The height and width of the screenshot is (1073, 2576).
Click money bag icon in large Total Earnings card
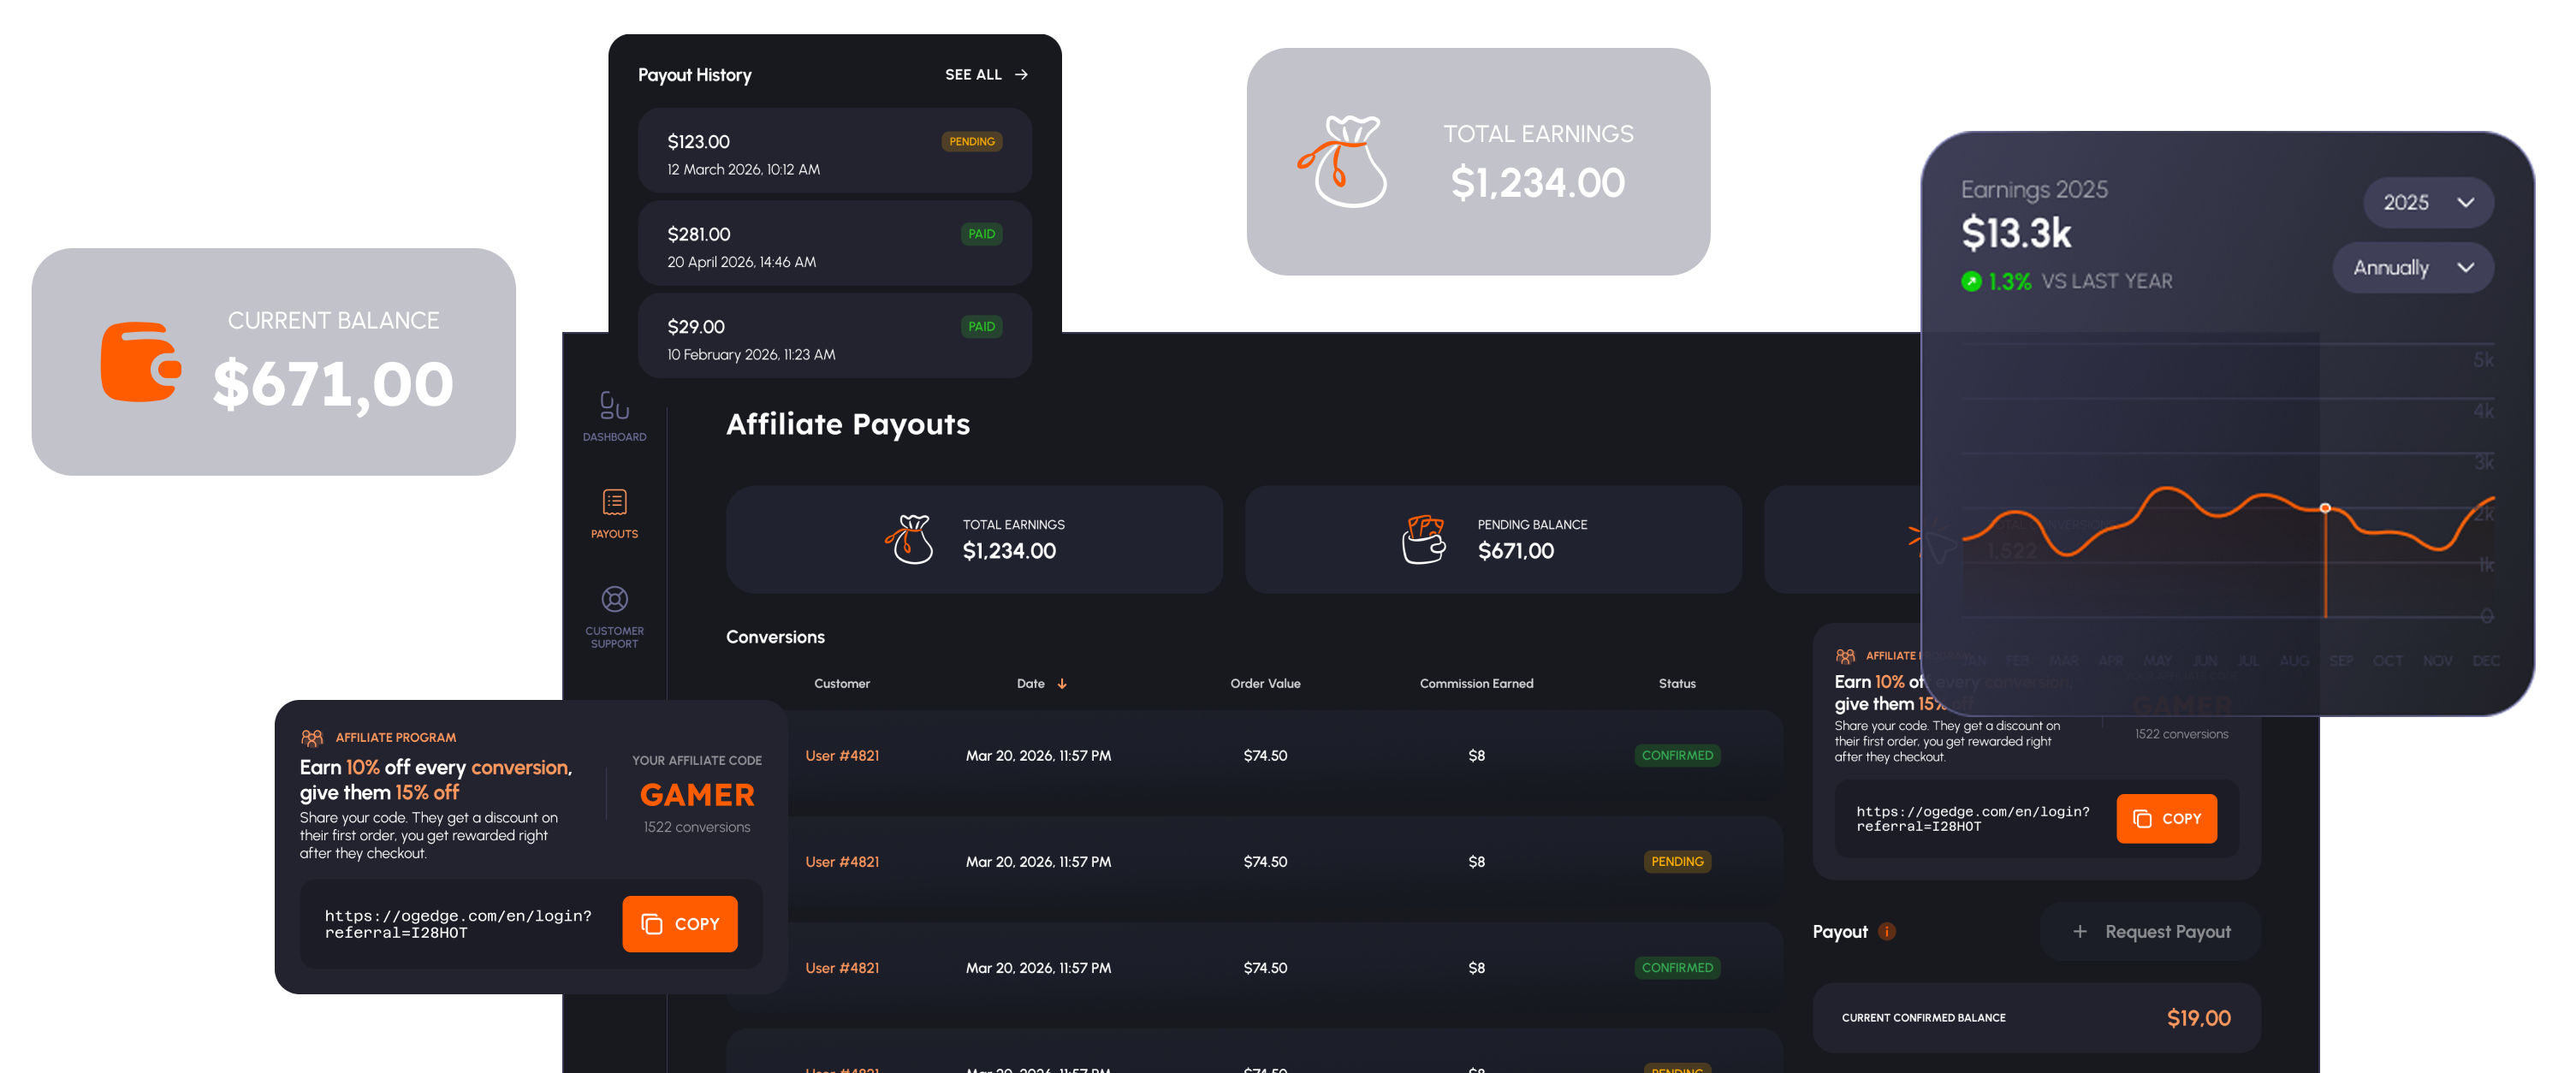click(x=1342, y=161)
